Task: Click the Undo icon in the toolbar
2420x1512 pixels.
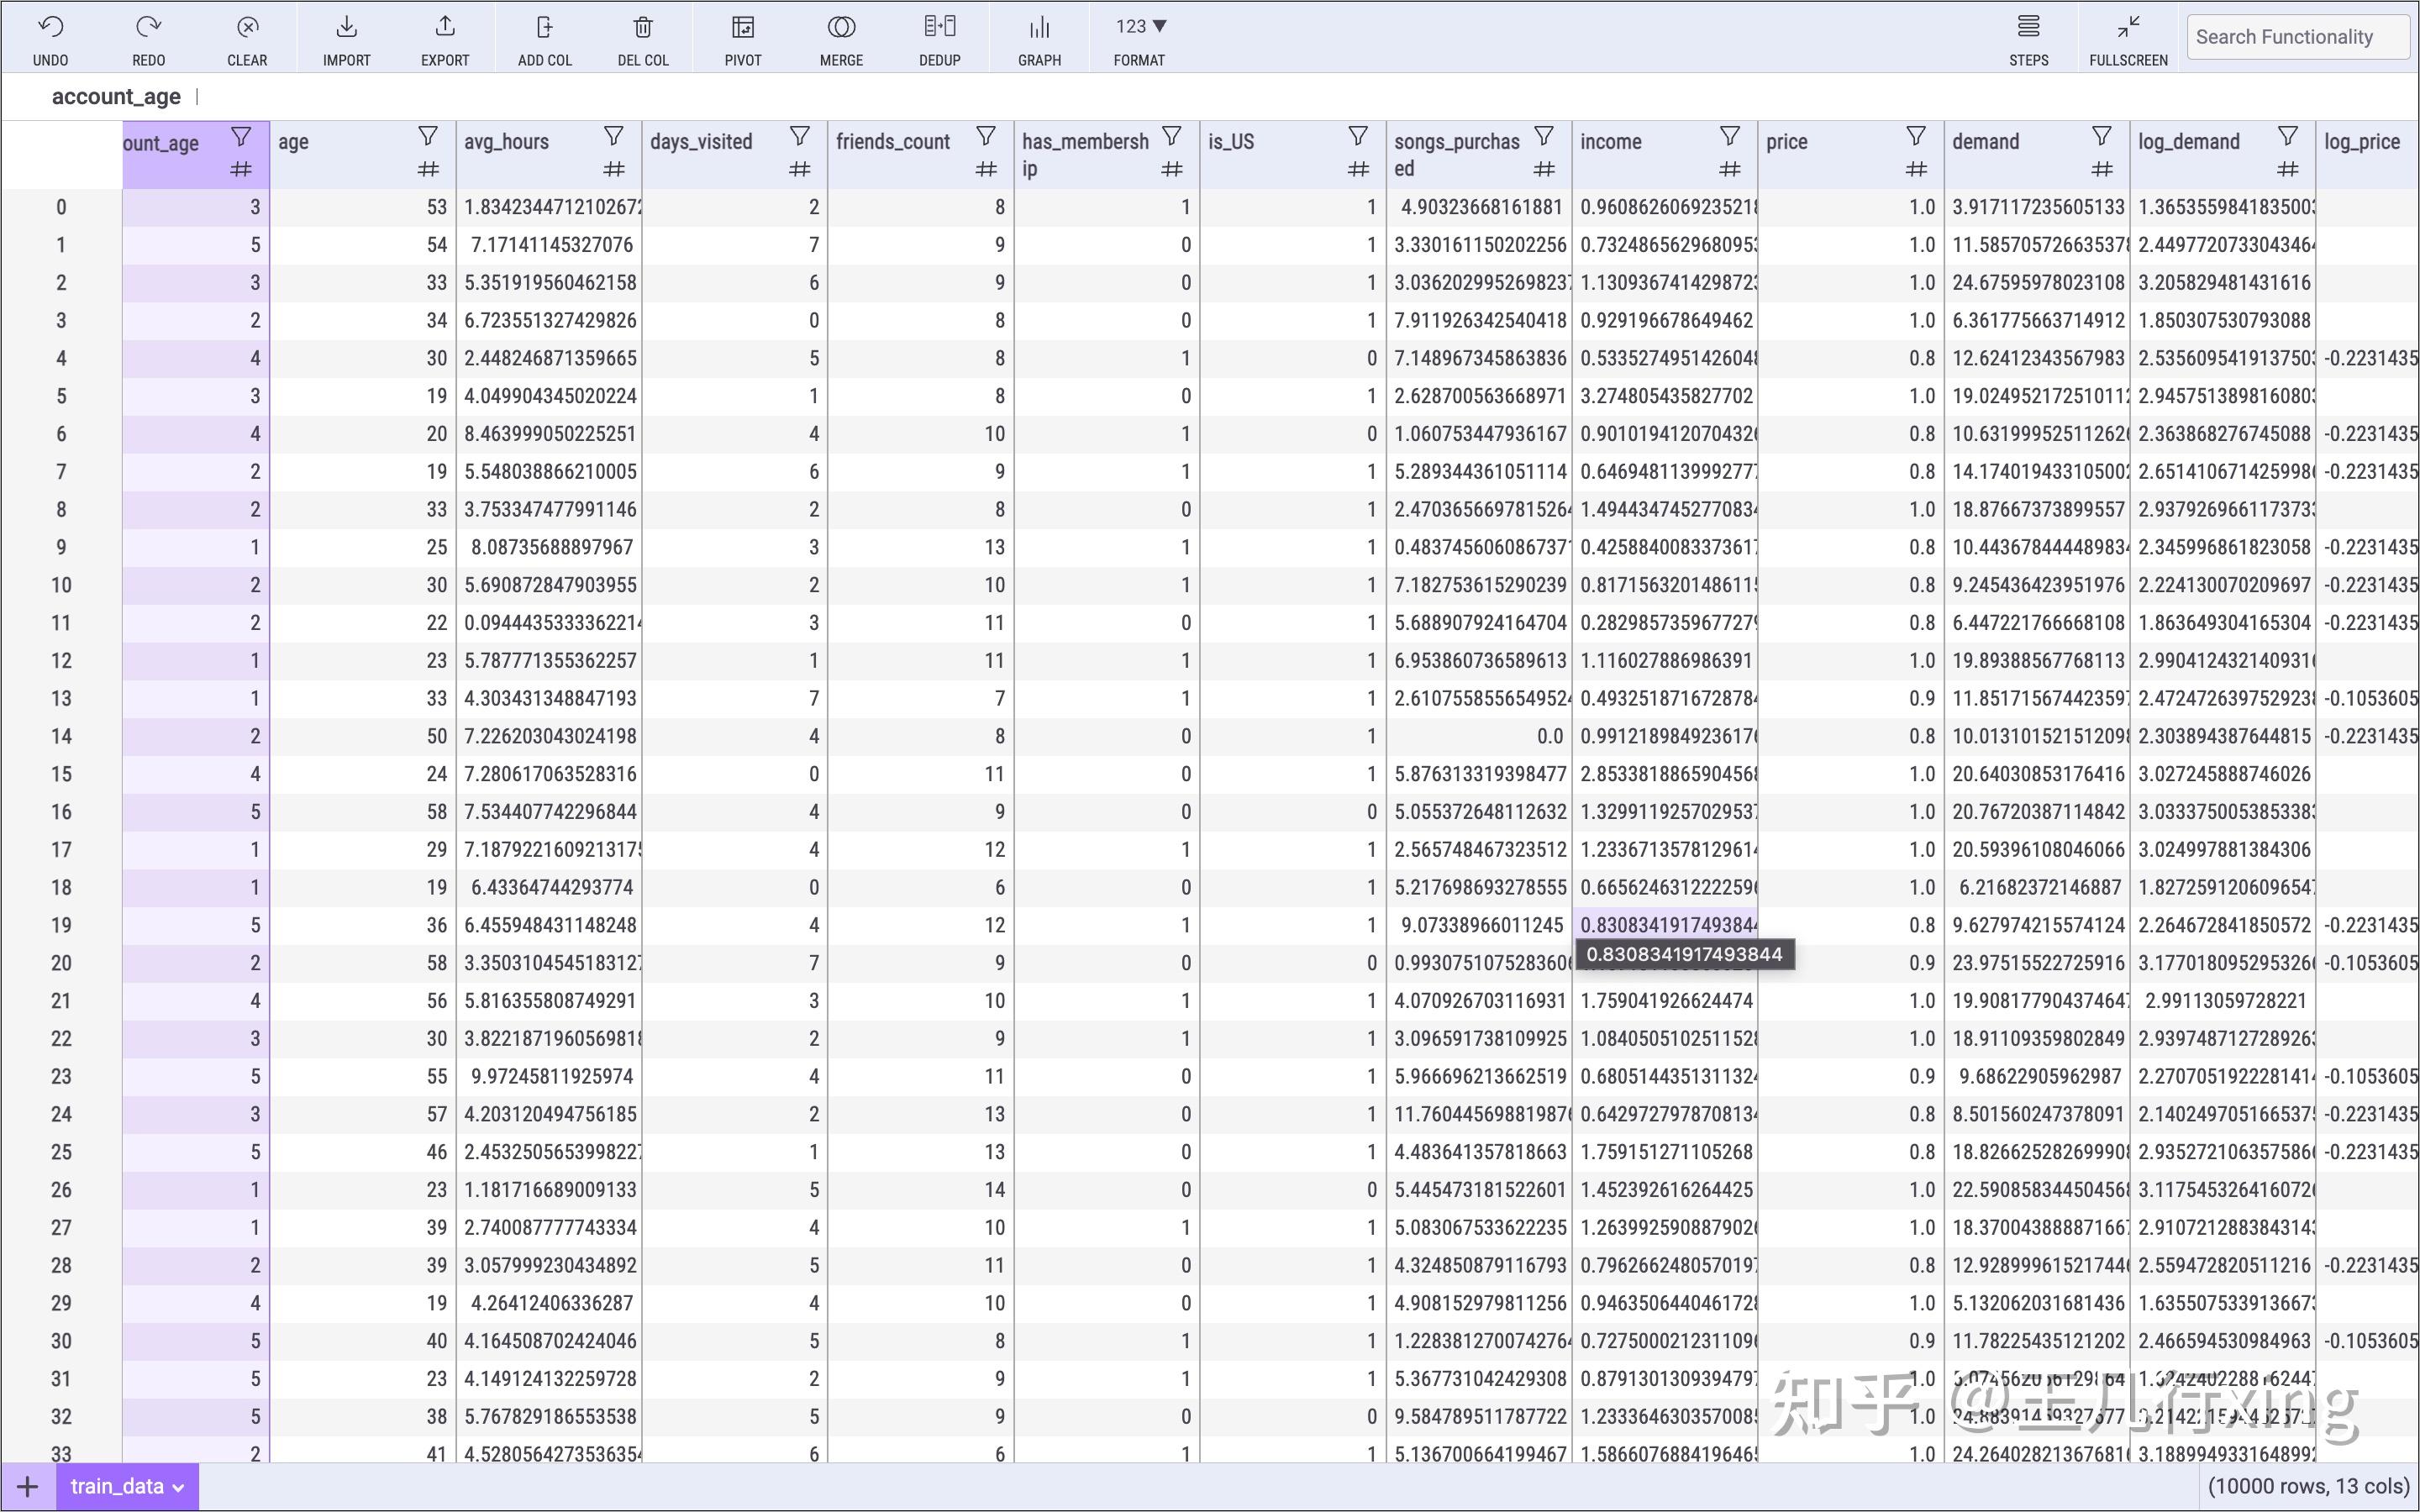Action: (49, 36)
